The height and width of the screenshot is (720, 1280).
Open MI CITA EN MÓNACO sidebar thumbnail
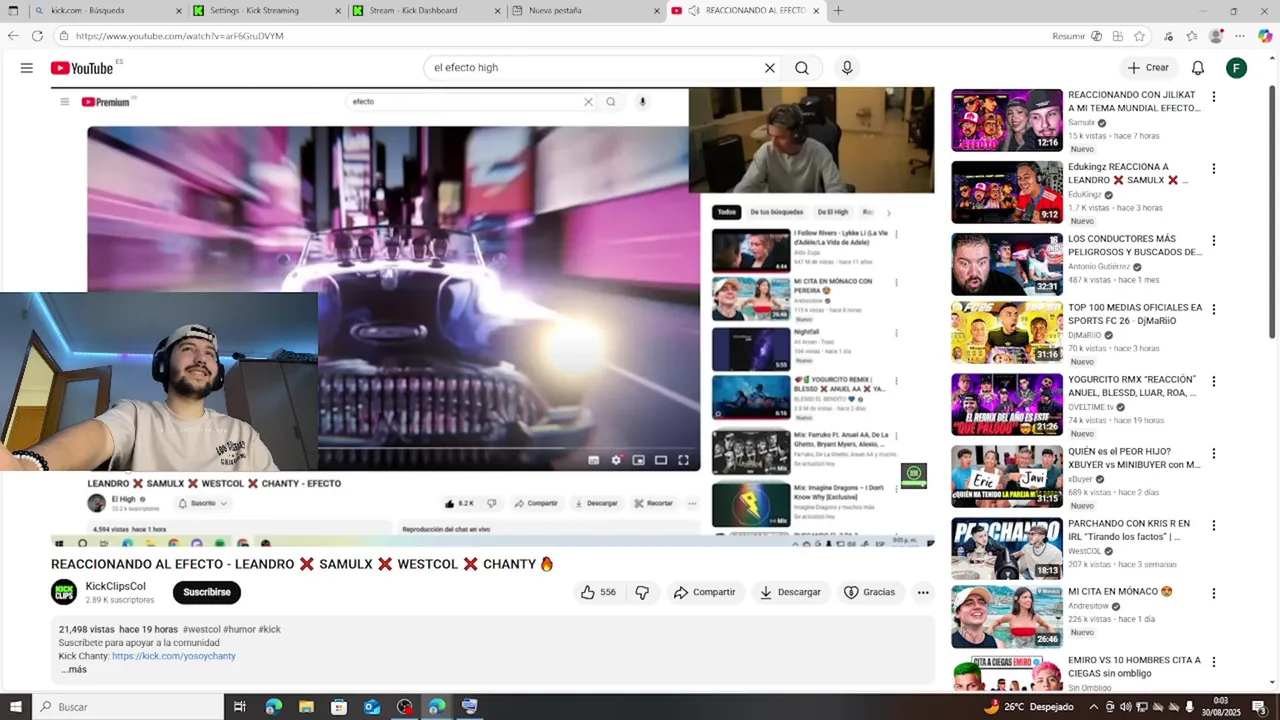tap(1007, 616)
